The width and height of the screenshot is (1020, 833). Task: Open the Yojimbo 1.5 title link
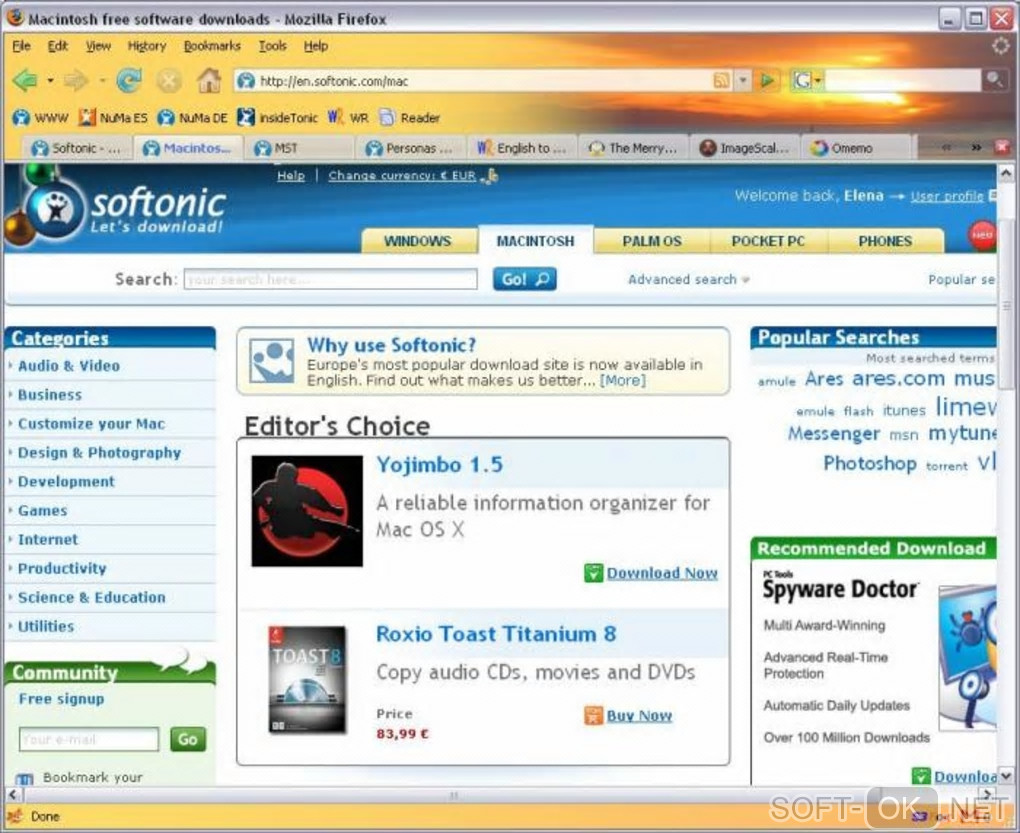(x=440, y=465)
